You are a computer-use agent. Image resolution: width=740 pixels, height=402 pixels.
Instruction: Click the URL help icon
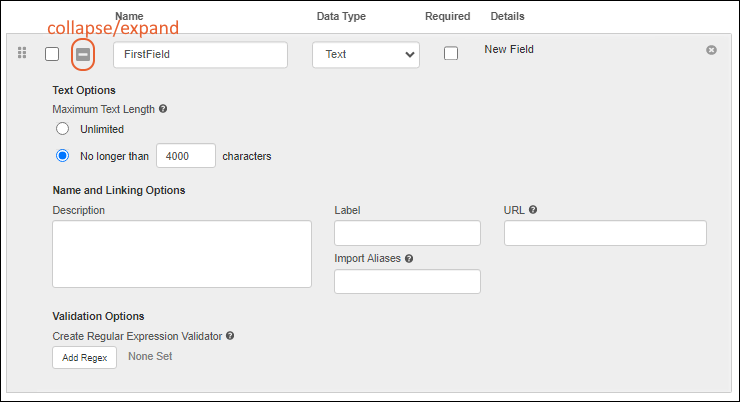tap(533, 210)
